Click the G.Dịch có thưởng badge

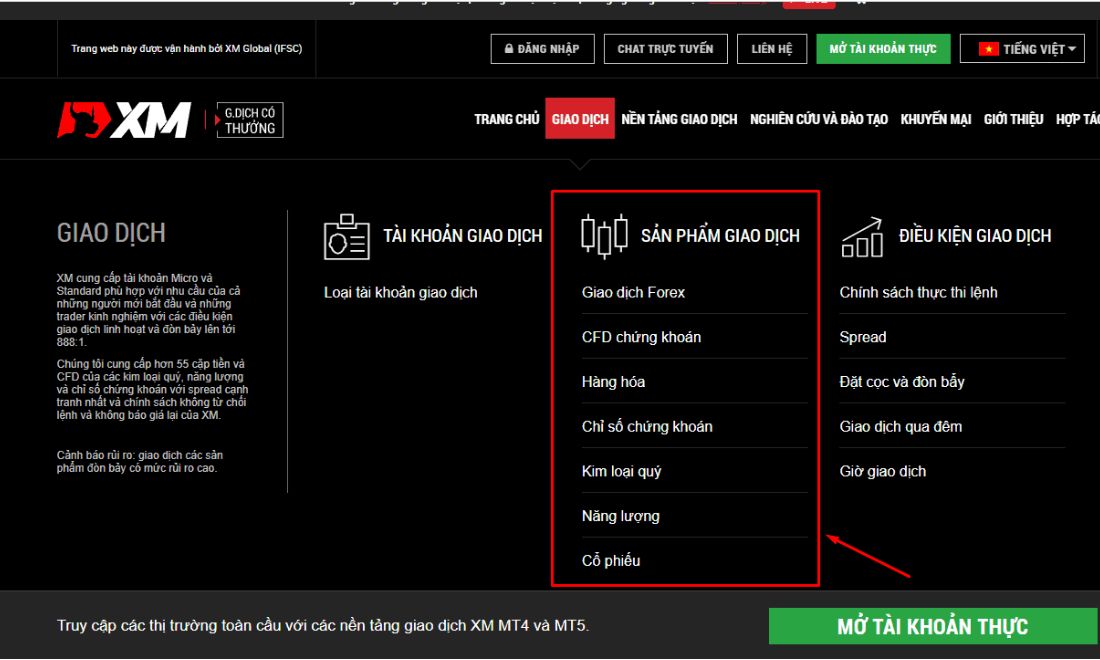pos(250,120)
